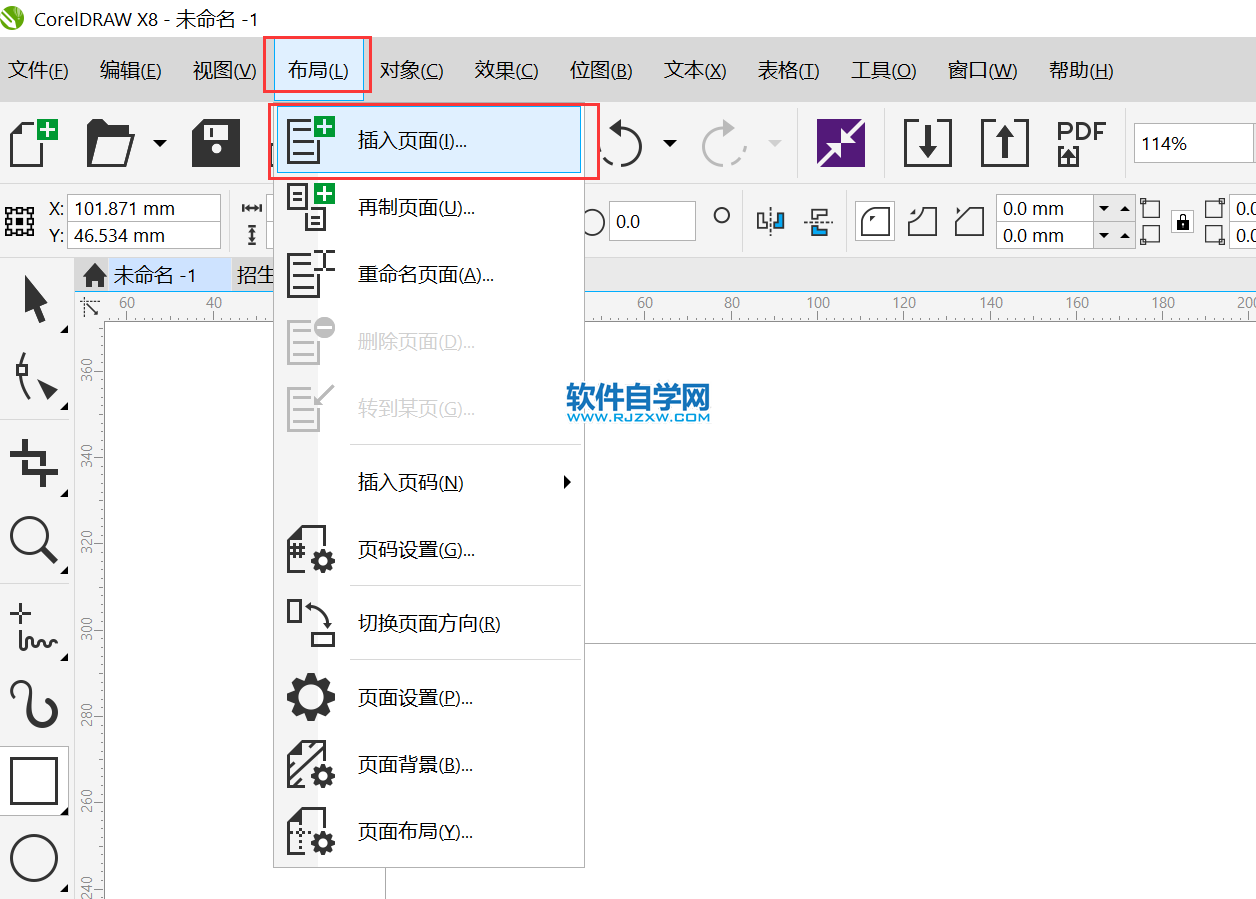Open the 帮助(H) menu
The height and width of the screenshot is (899, 1256).
tap(1081, 70)
